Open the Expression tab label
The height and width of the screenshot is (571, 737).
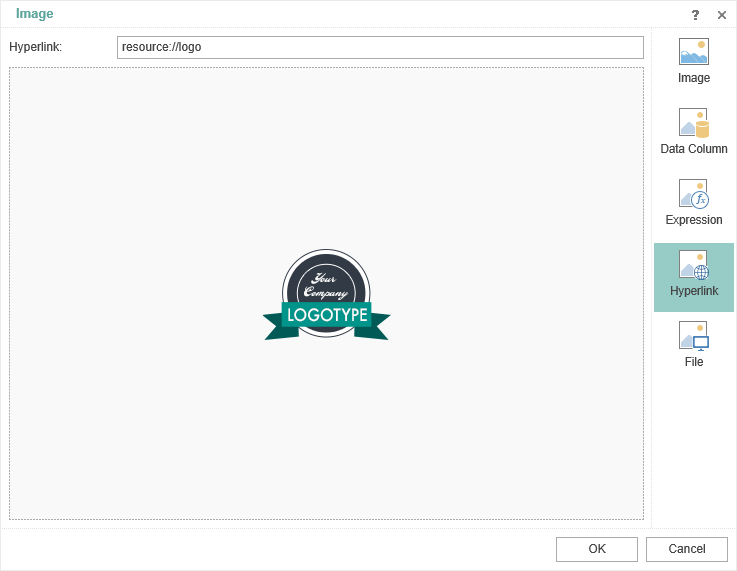pyautogui.click(x=693, y=220)
